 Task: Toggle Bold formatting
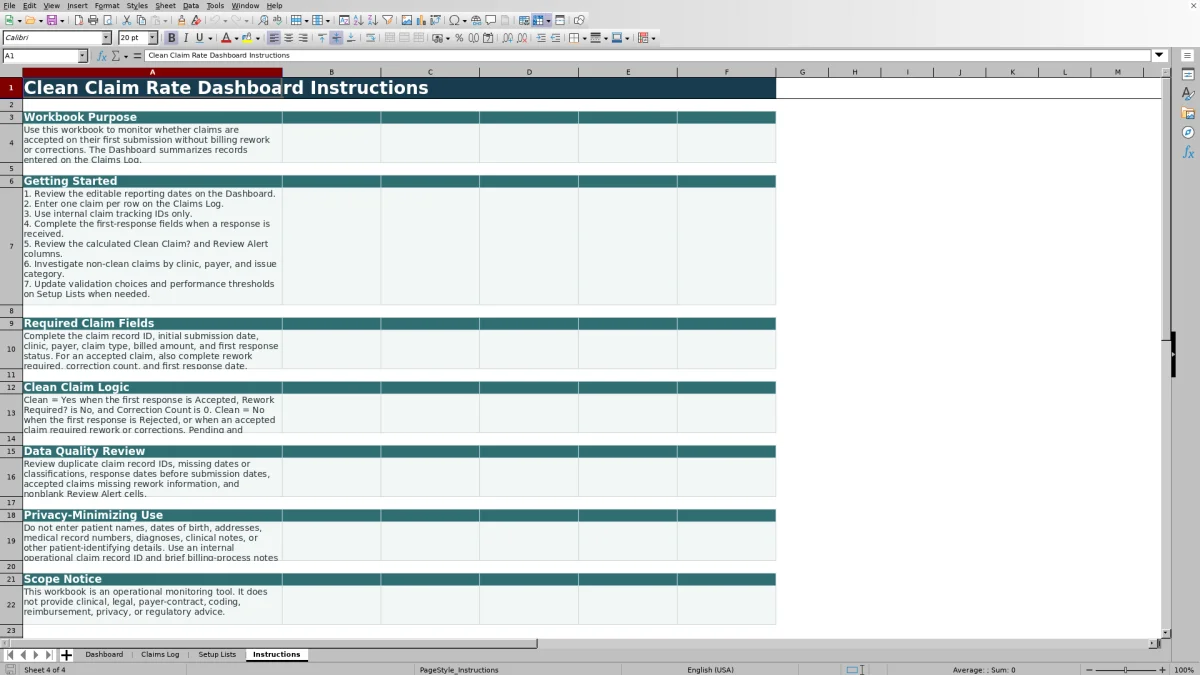coord(171,38)
